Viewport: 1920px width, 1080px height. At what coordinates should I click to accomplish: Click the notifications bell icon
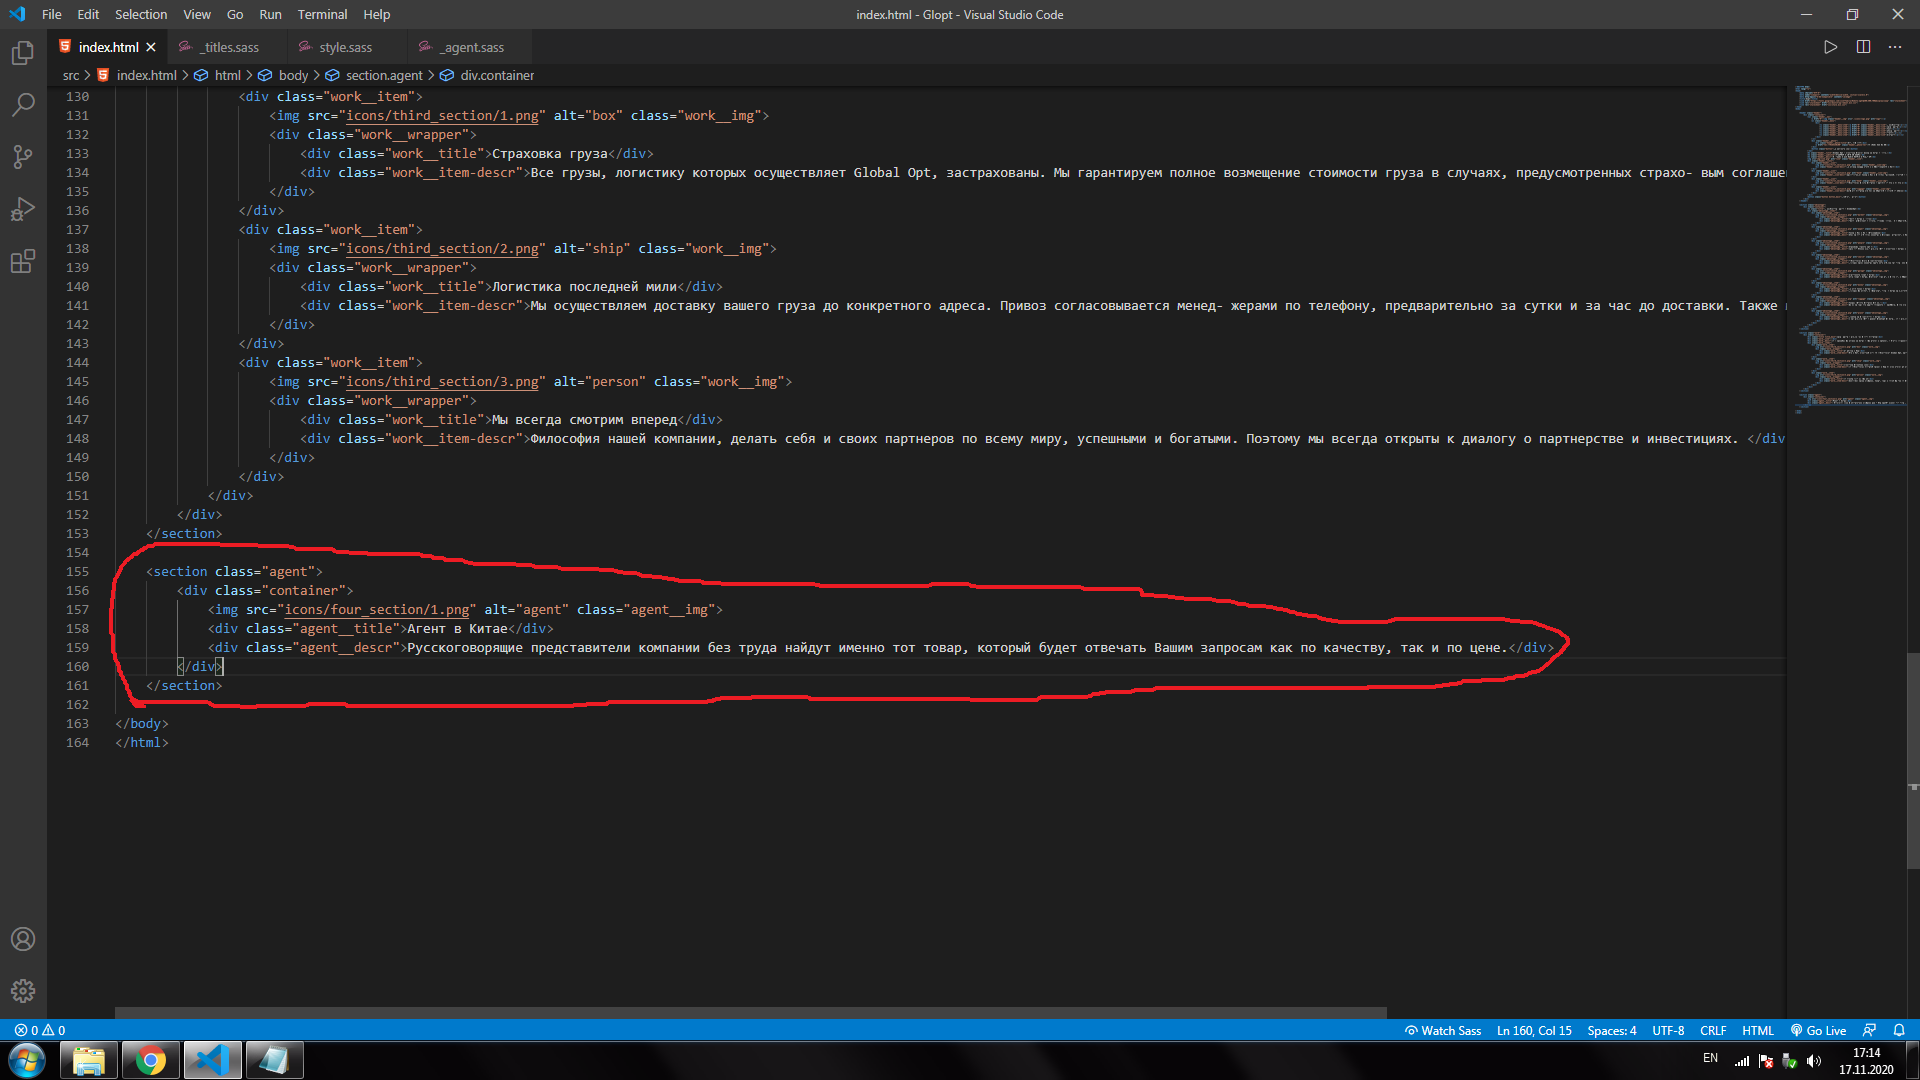coord(1899,1030)
